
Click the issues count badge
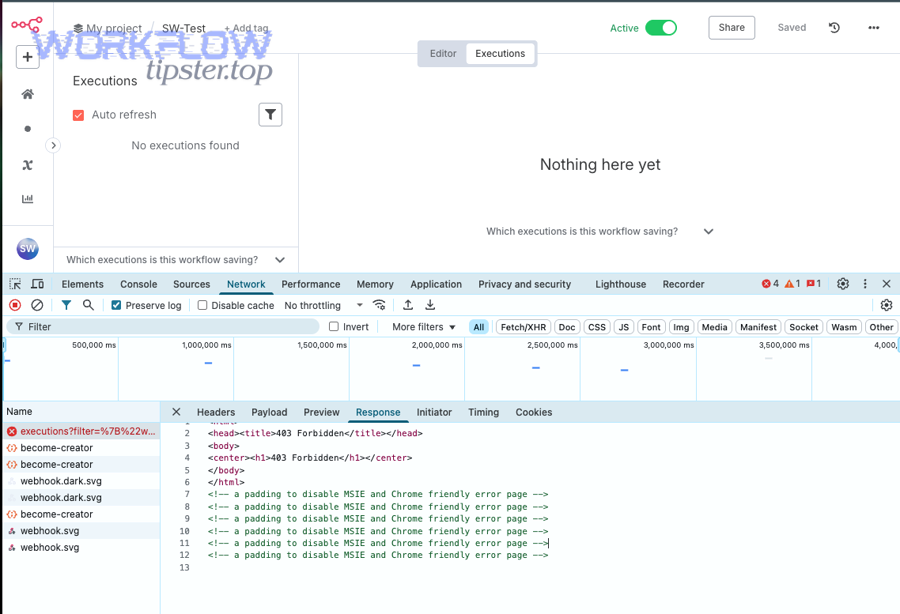(814, 284)
